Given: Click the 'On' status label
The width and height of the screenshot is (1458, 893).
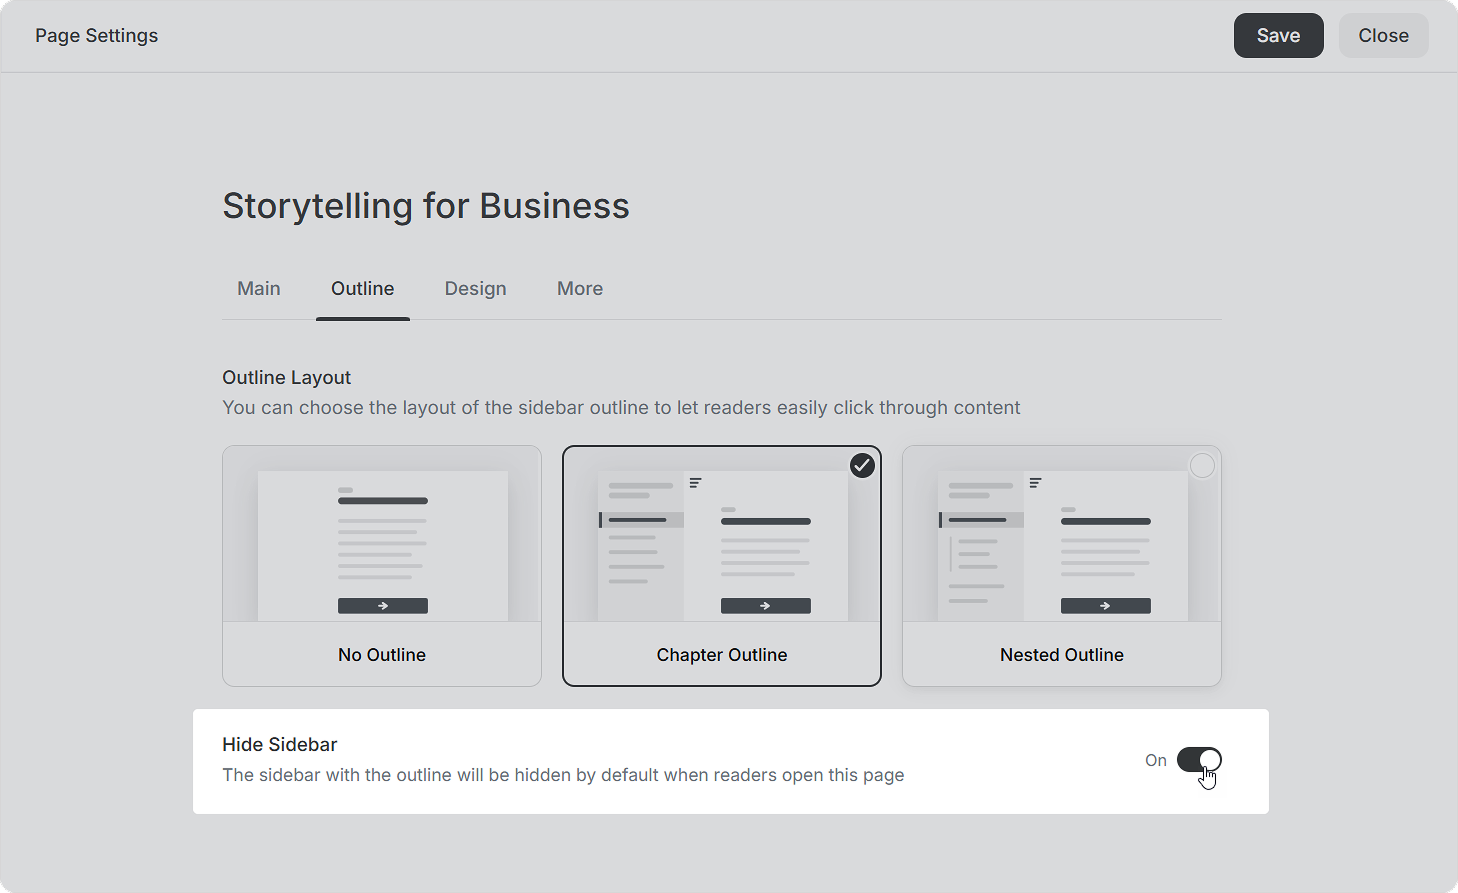Looking at the screenshot, I should [1156, 760].
